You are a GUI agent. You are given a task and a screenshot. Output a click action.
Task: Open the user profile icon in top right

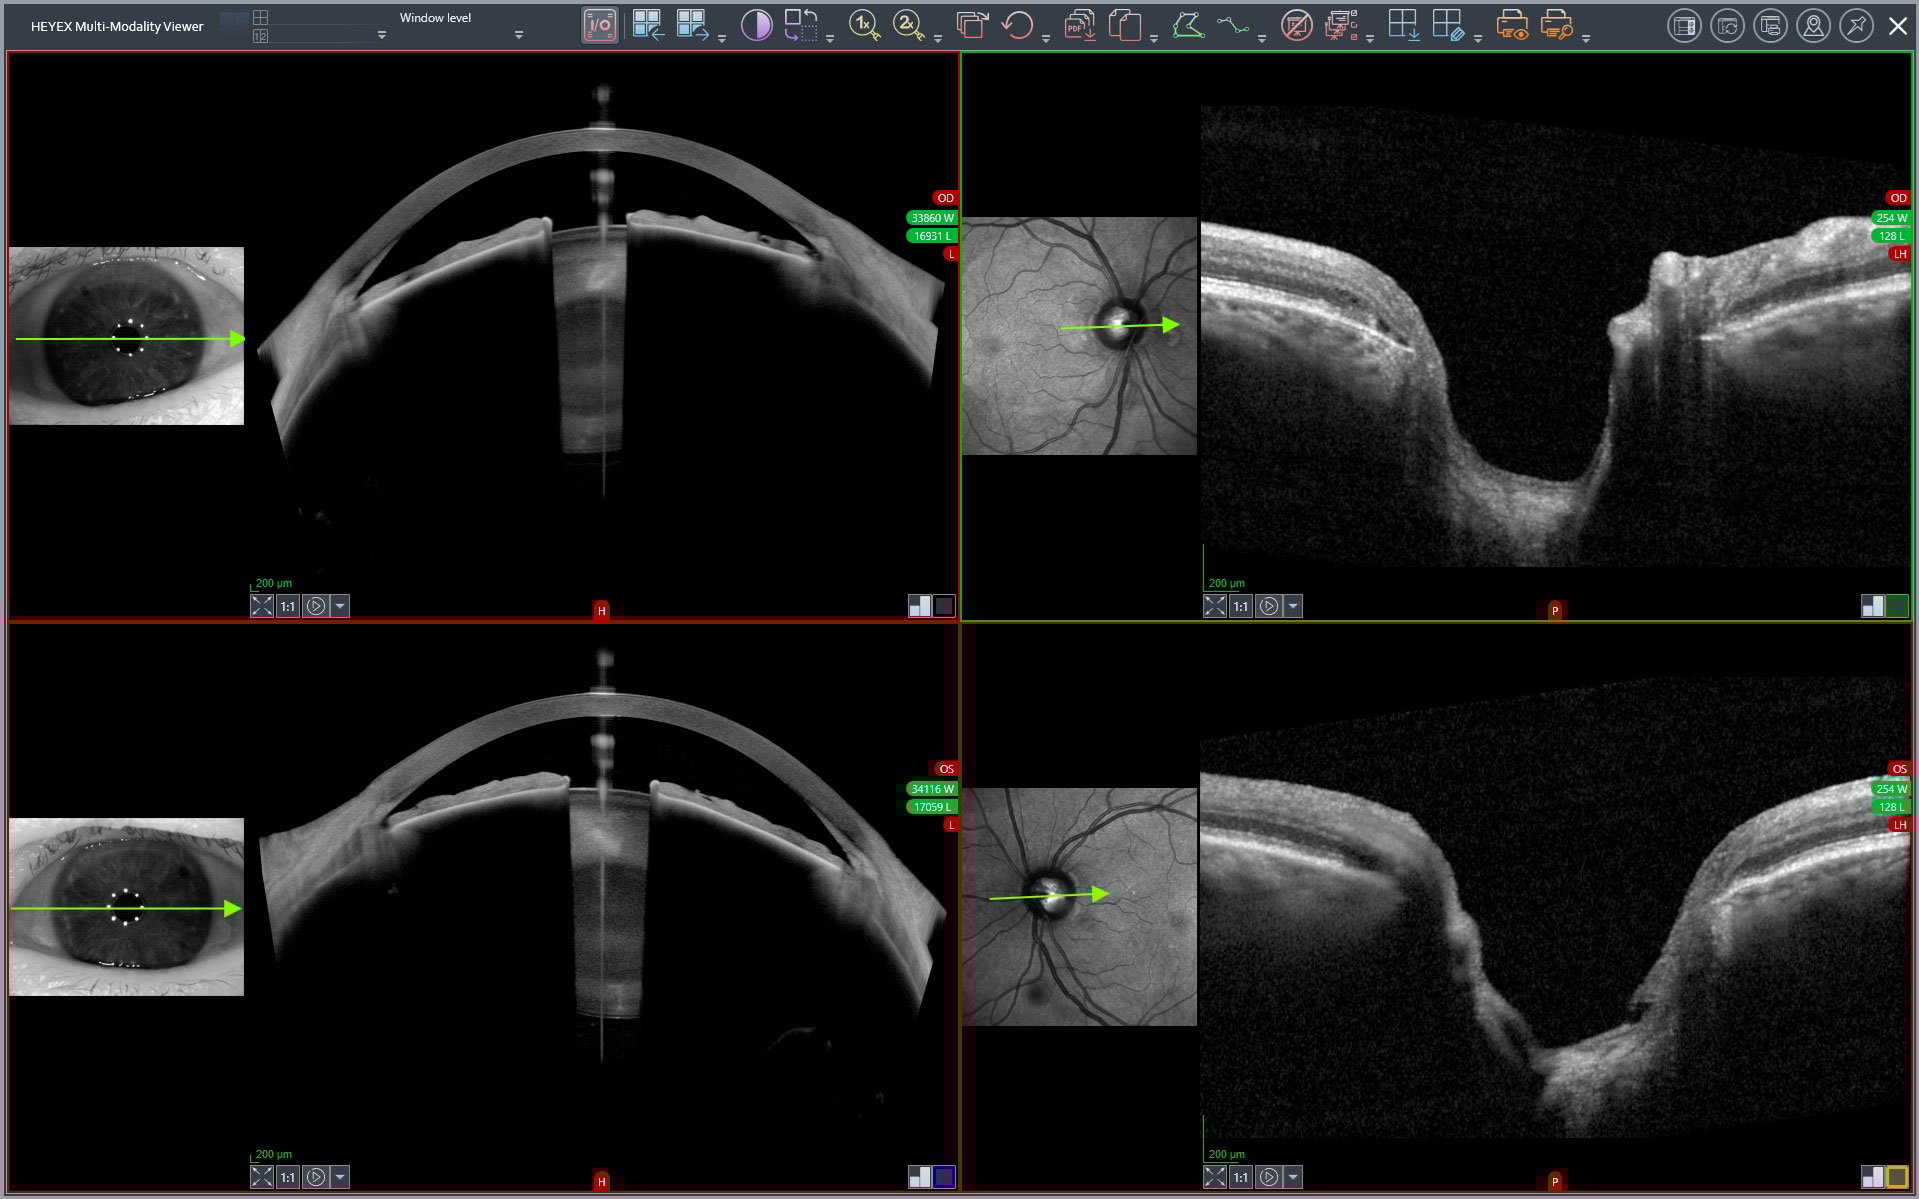pyautogui.click(x=1813, y=26)
